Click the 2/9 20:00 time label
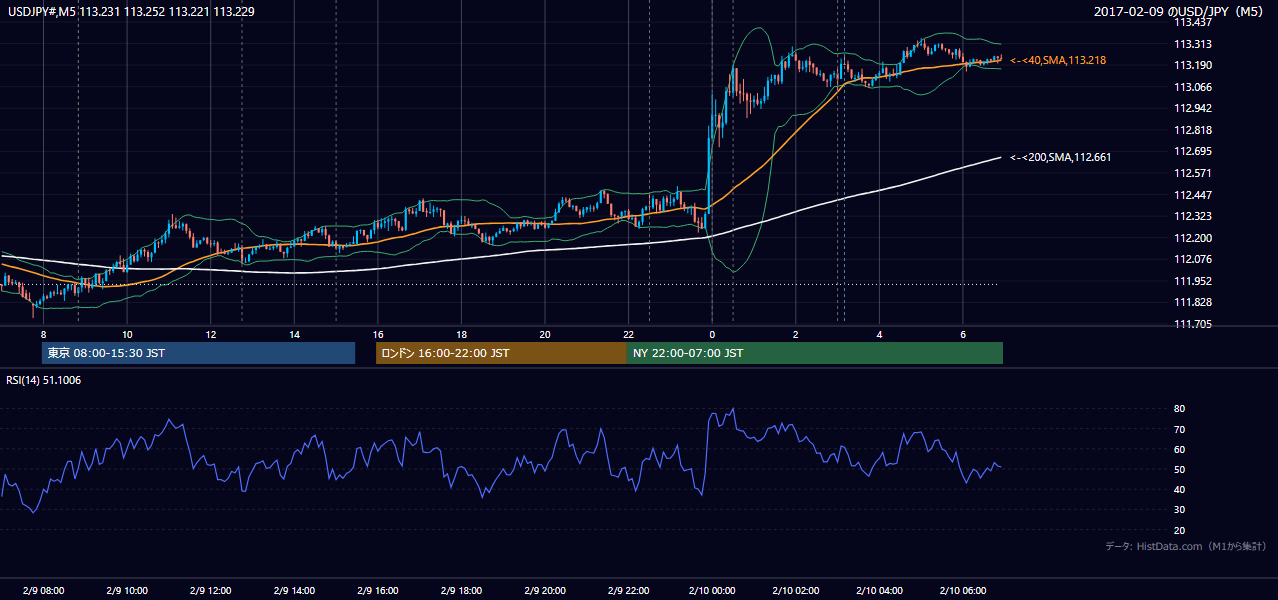 click(544, 590)
